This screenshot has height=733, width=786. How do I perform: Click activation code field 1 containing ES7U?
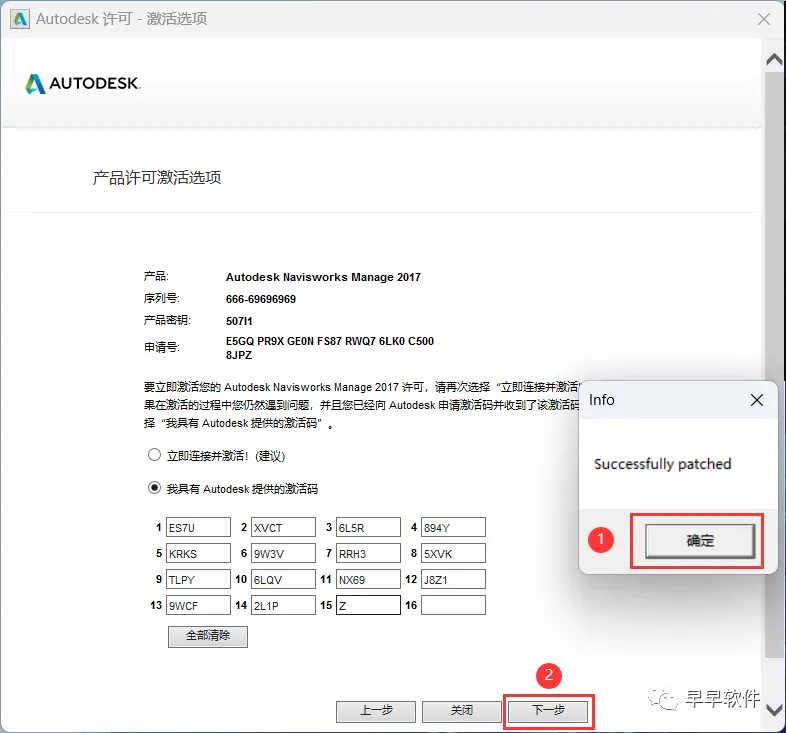199,527
